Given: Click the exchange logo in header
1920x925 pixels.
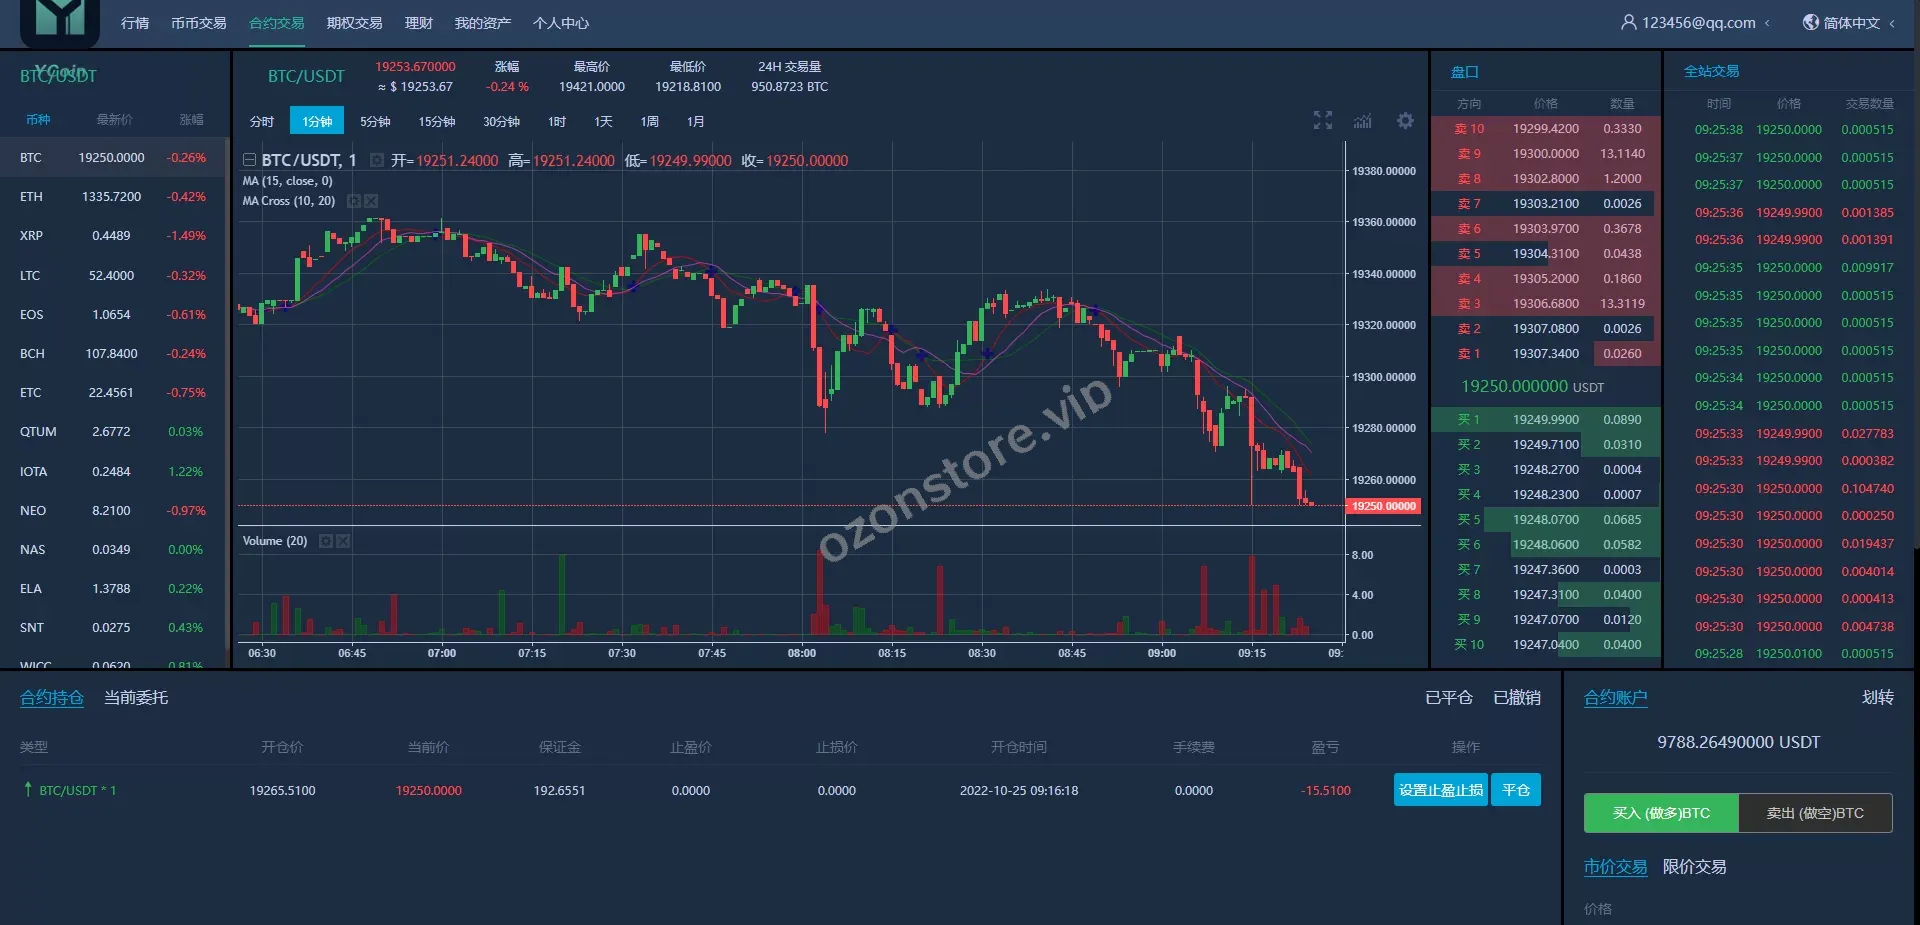Looking at the screenshot, I should pos(60,20).
